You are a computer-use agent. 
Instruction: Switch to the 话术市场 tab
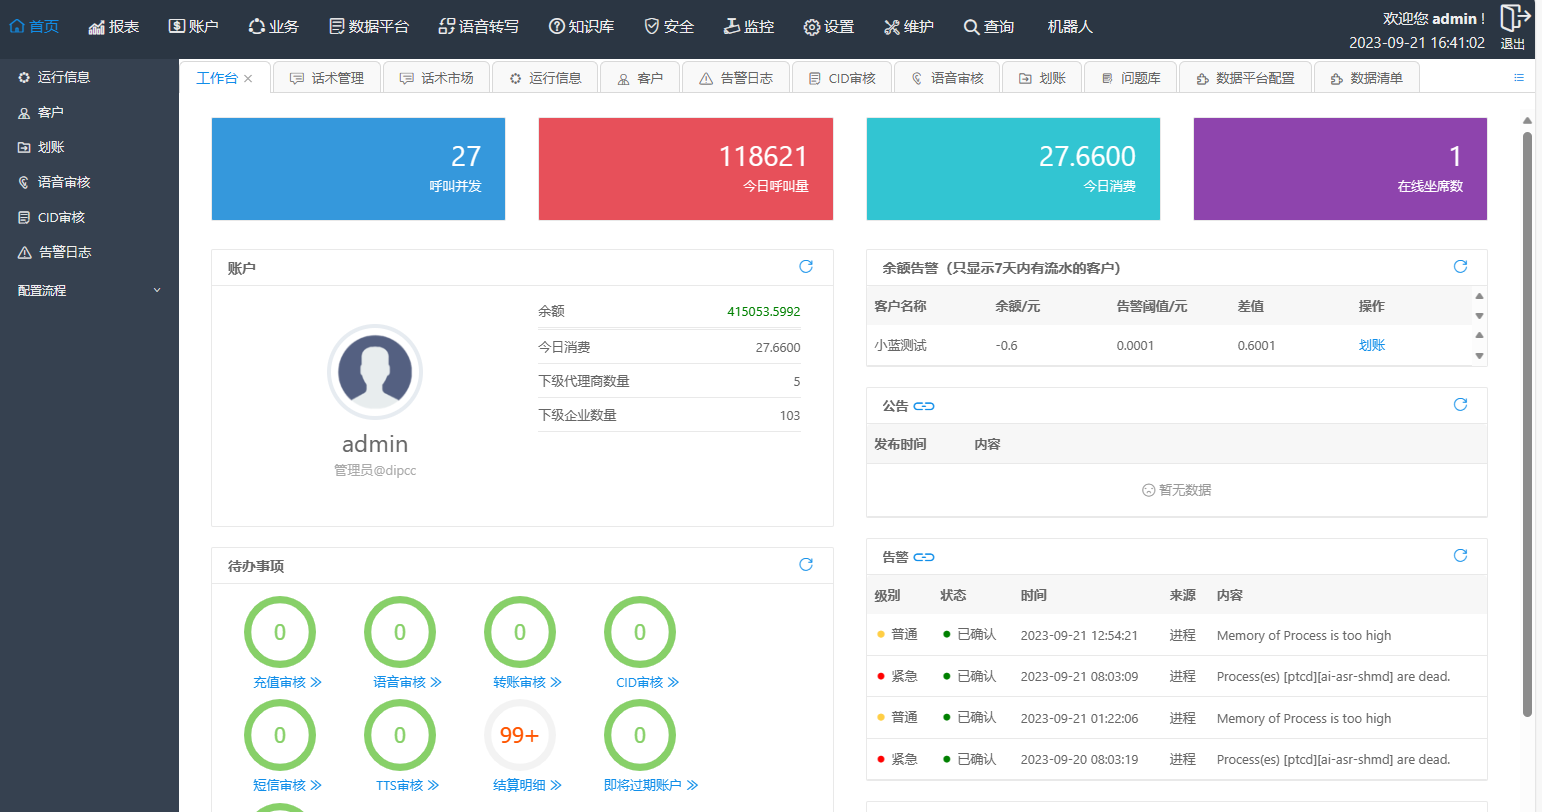pos(436,78)
